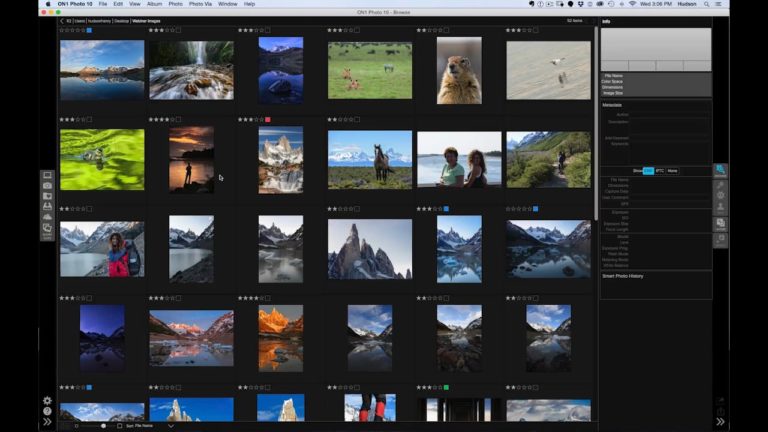Open settings gear at bottom left
The image size is (768, 432).
coord(47,401)
